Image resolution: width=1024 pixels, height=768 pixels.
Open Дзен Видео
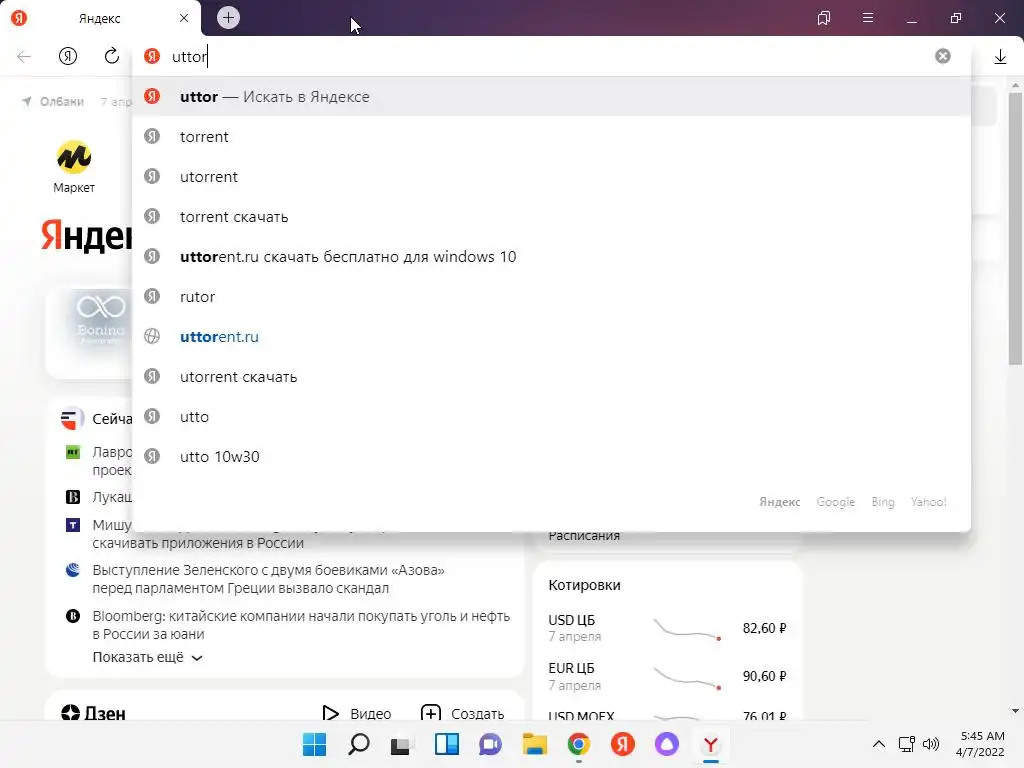click(357, 713)
